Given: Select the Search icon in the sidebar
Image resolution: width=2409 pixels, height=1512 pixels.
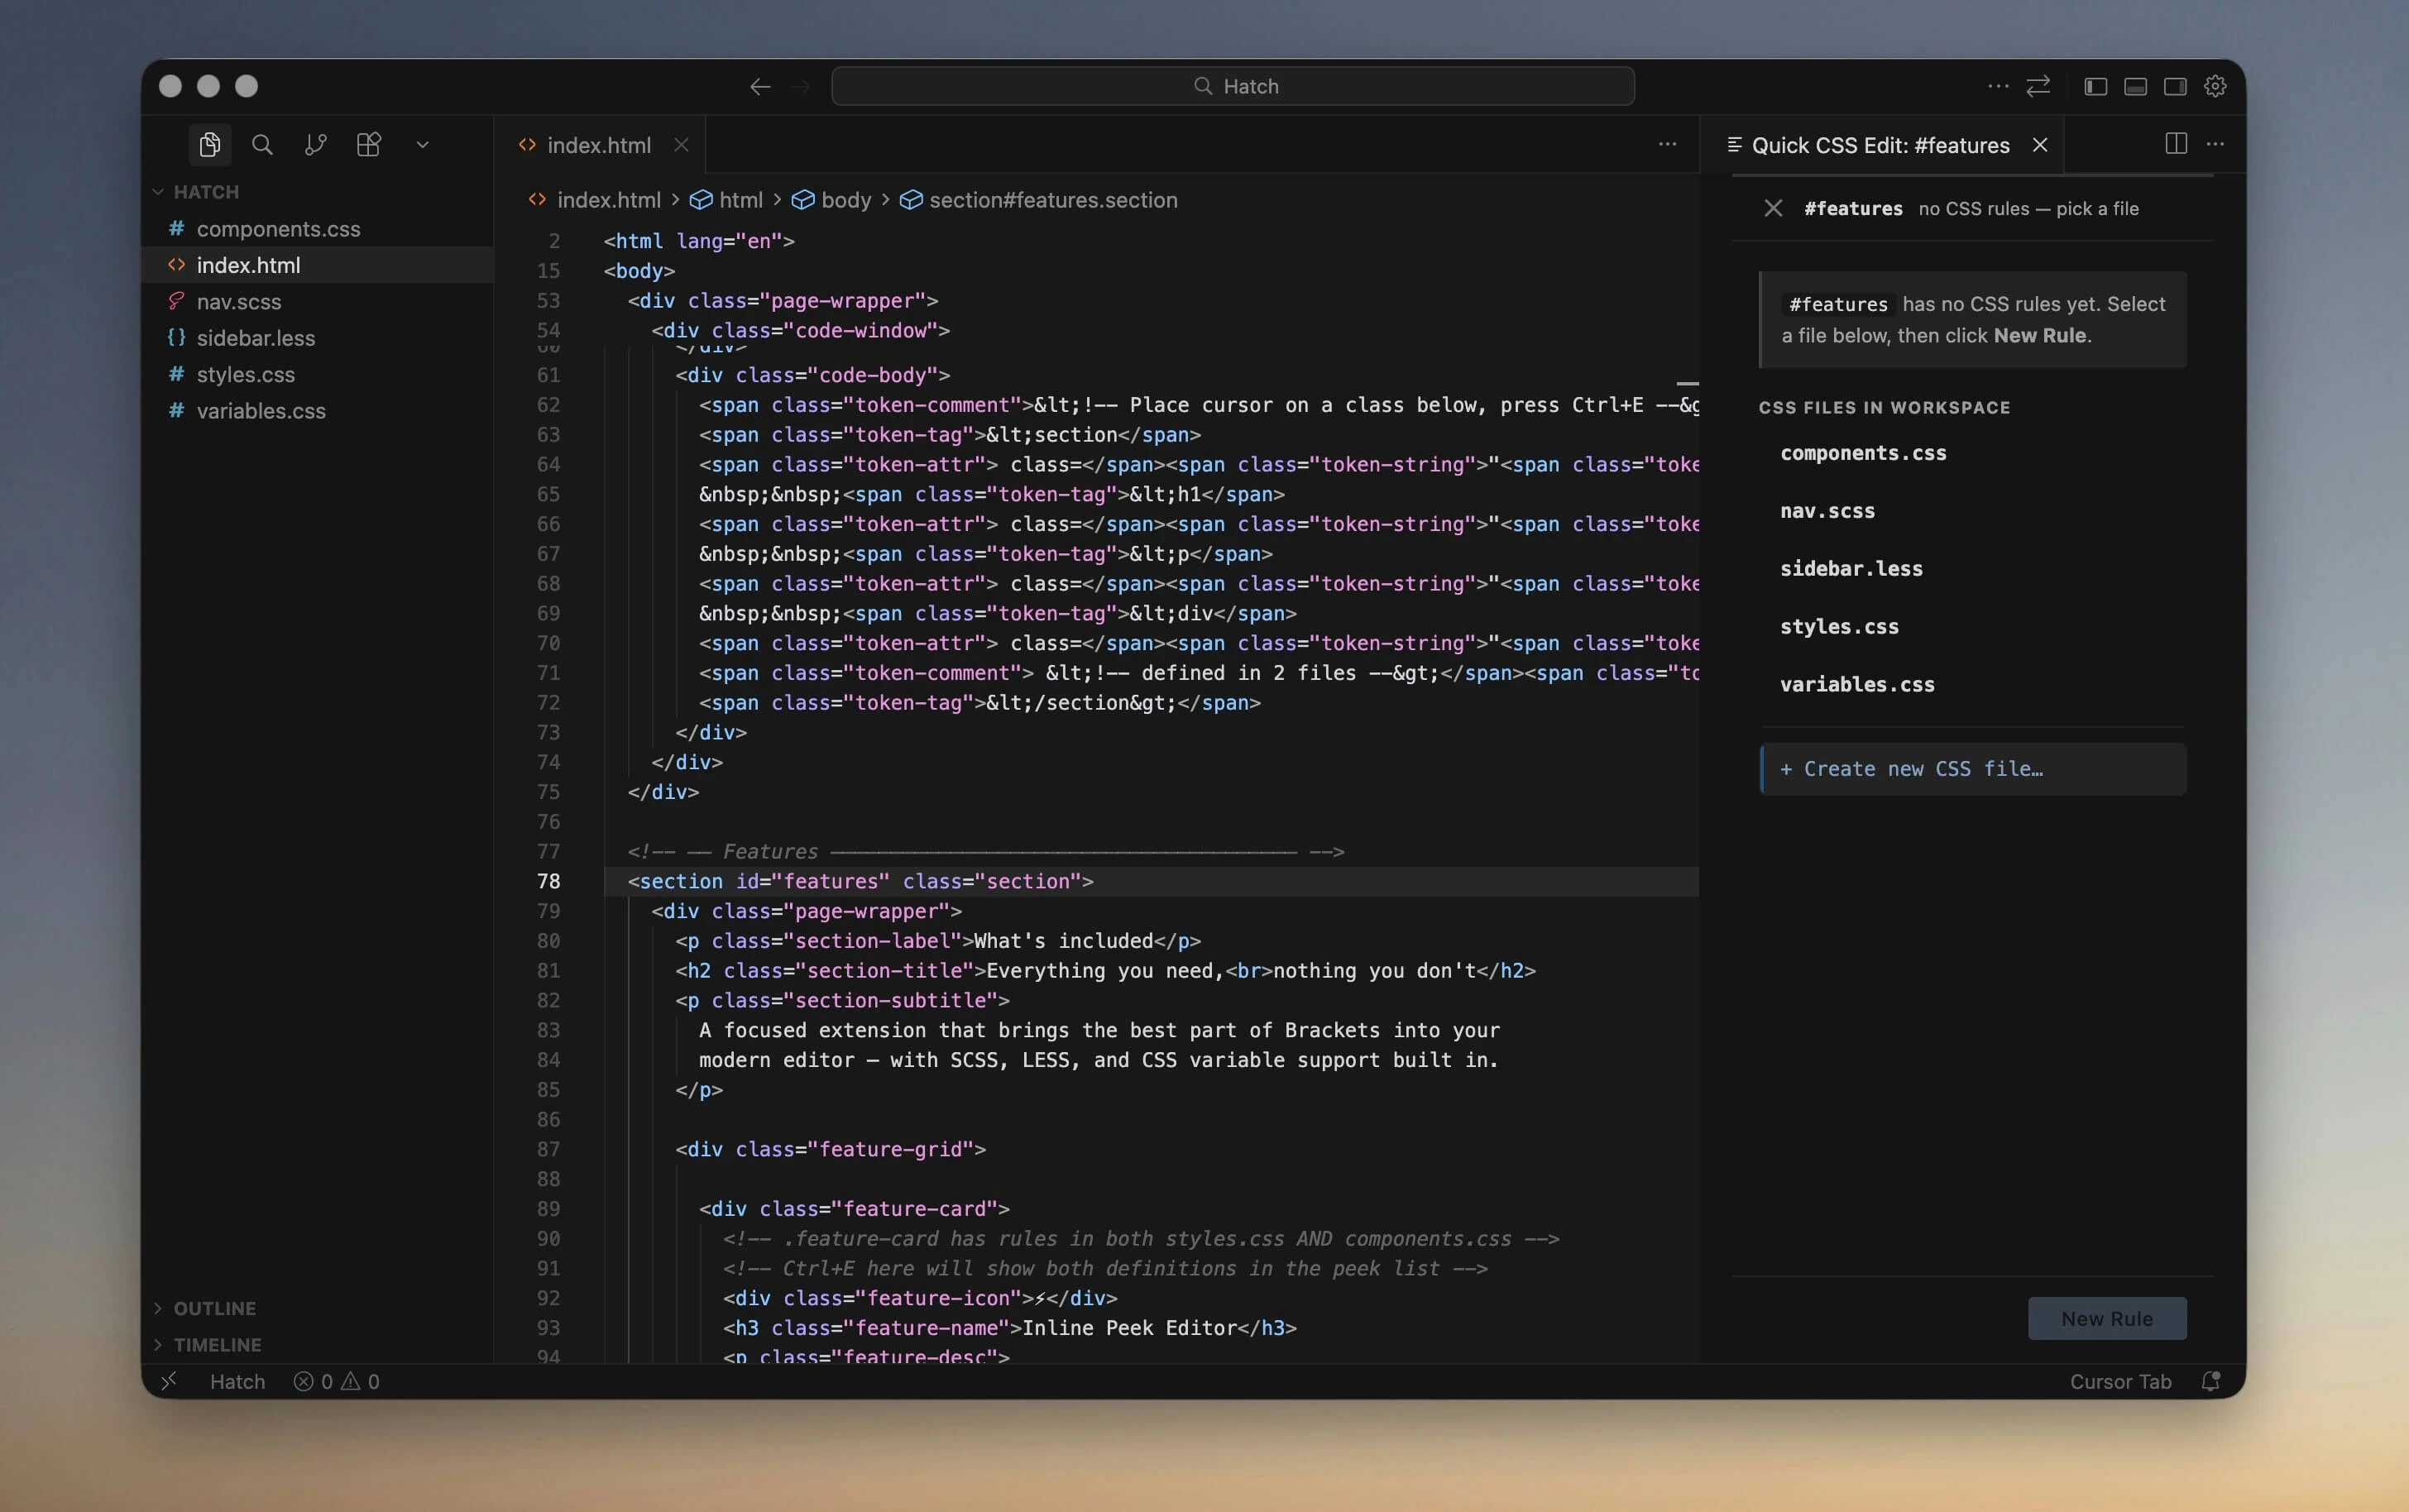Looking at the screenshot, I should (x=262, y=144).
